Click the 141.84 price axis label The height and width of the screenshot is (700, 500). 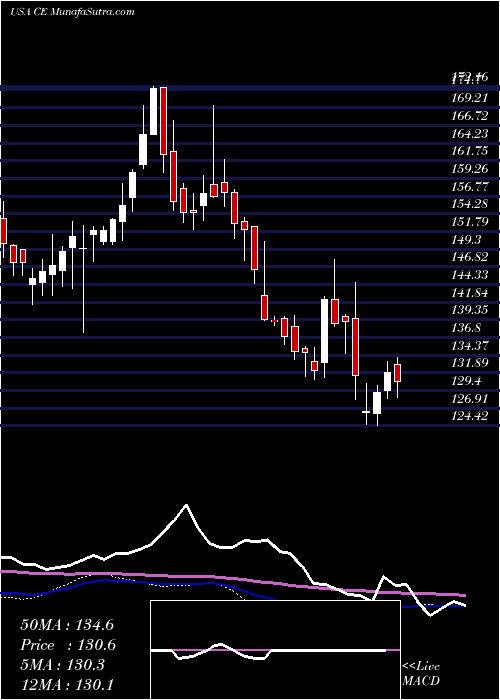pyautogui.click(x=471, y=293)
